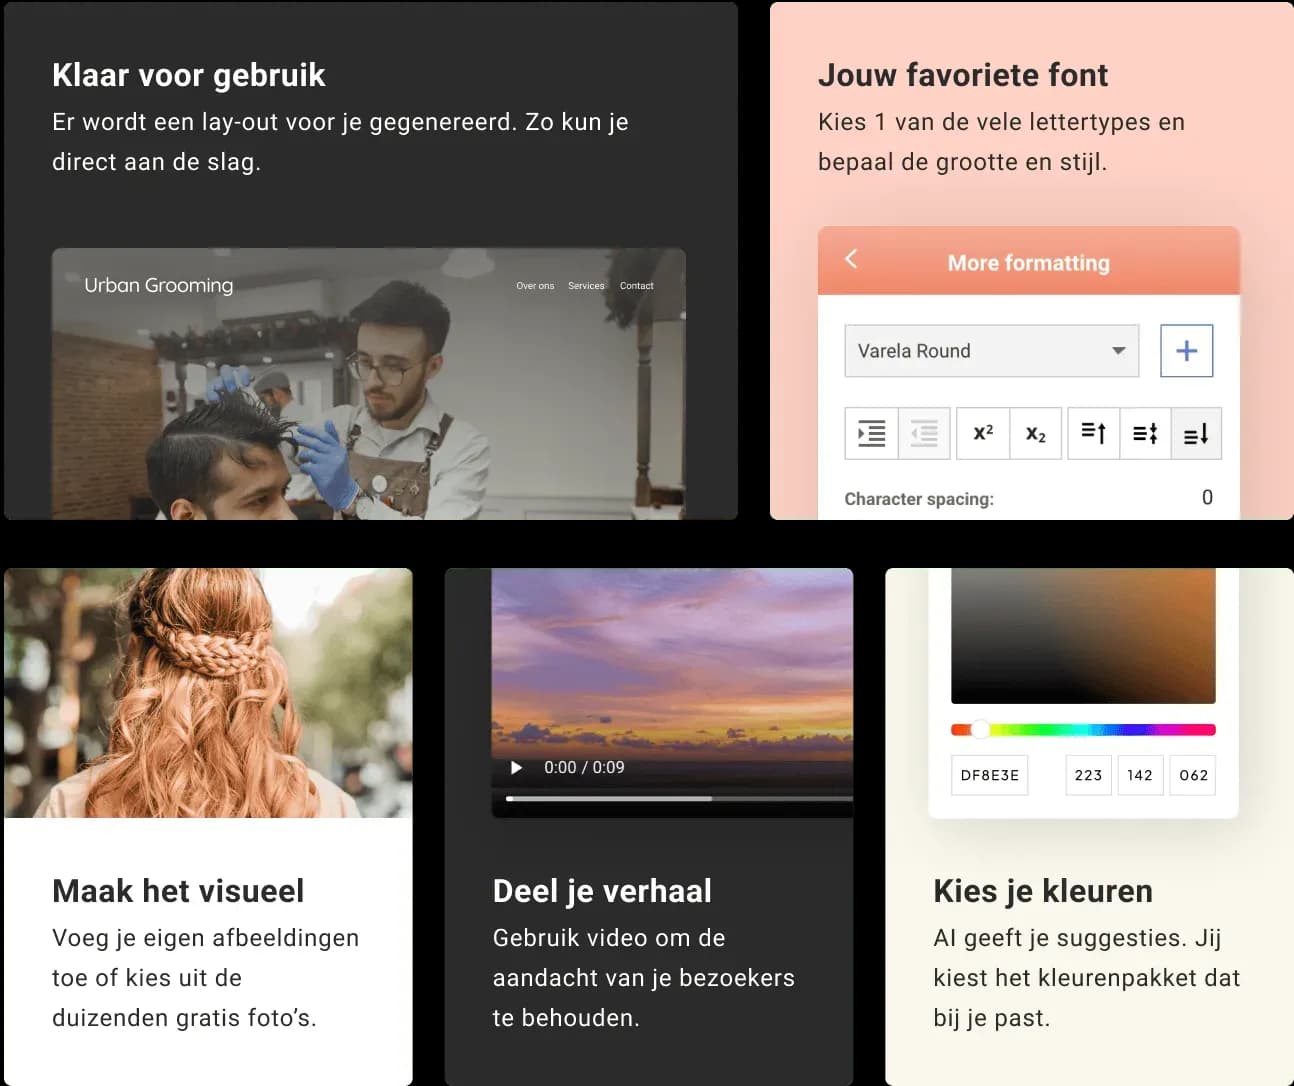Apply superscript formatting
This screenshot has width=1294, height=1086.
point(983,434)
